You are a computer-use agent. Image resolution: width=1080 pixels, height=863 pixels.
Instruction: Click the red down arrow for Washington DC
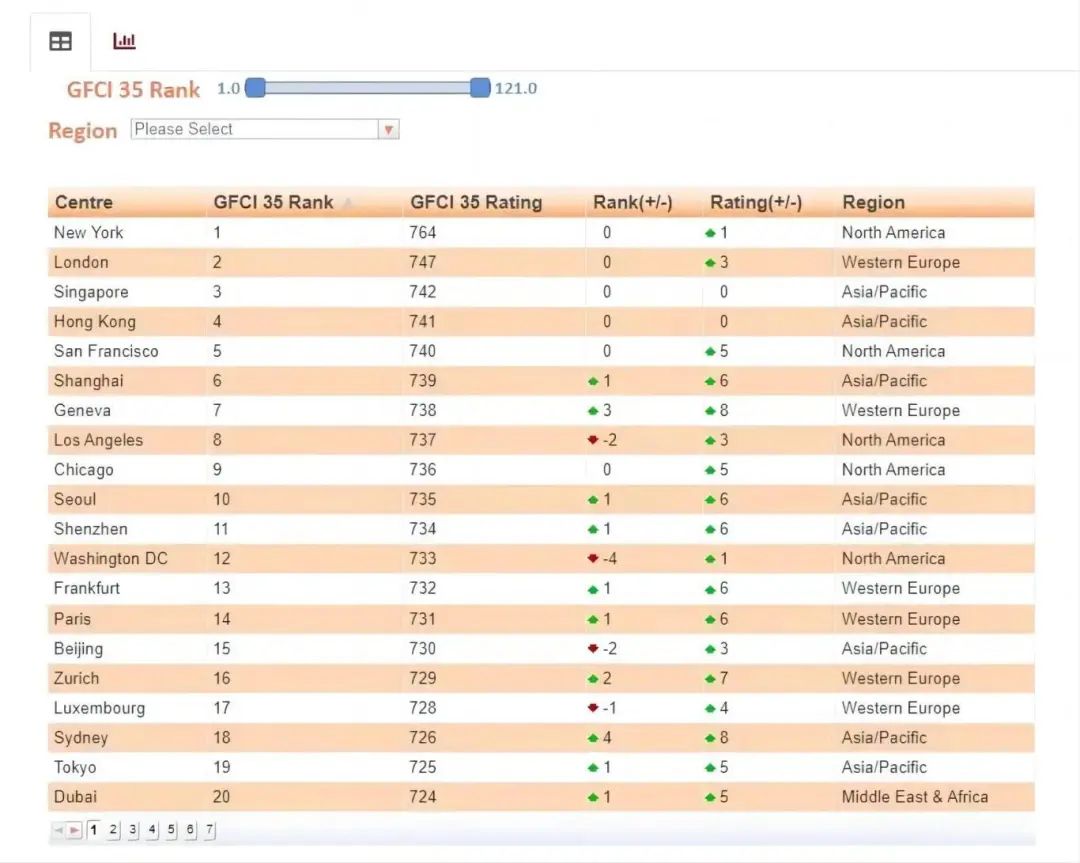pos(593,559)
